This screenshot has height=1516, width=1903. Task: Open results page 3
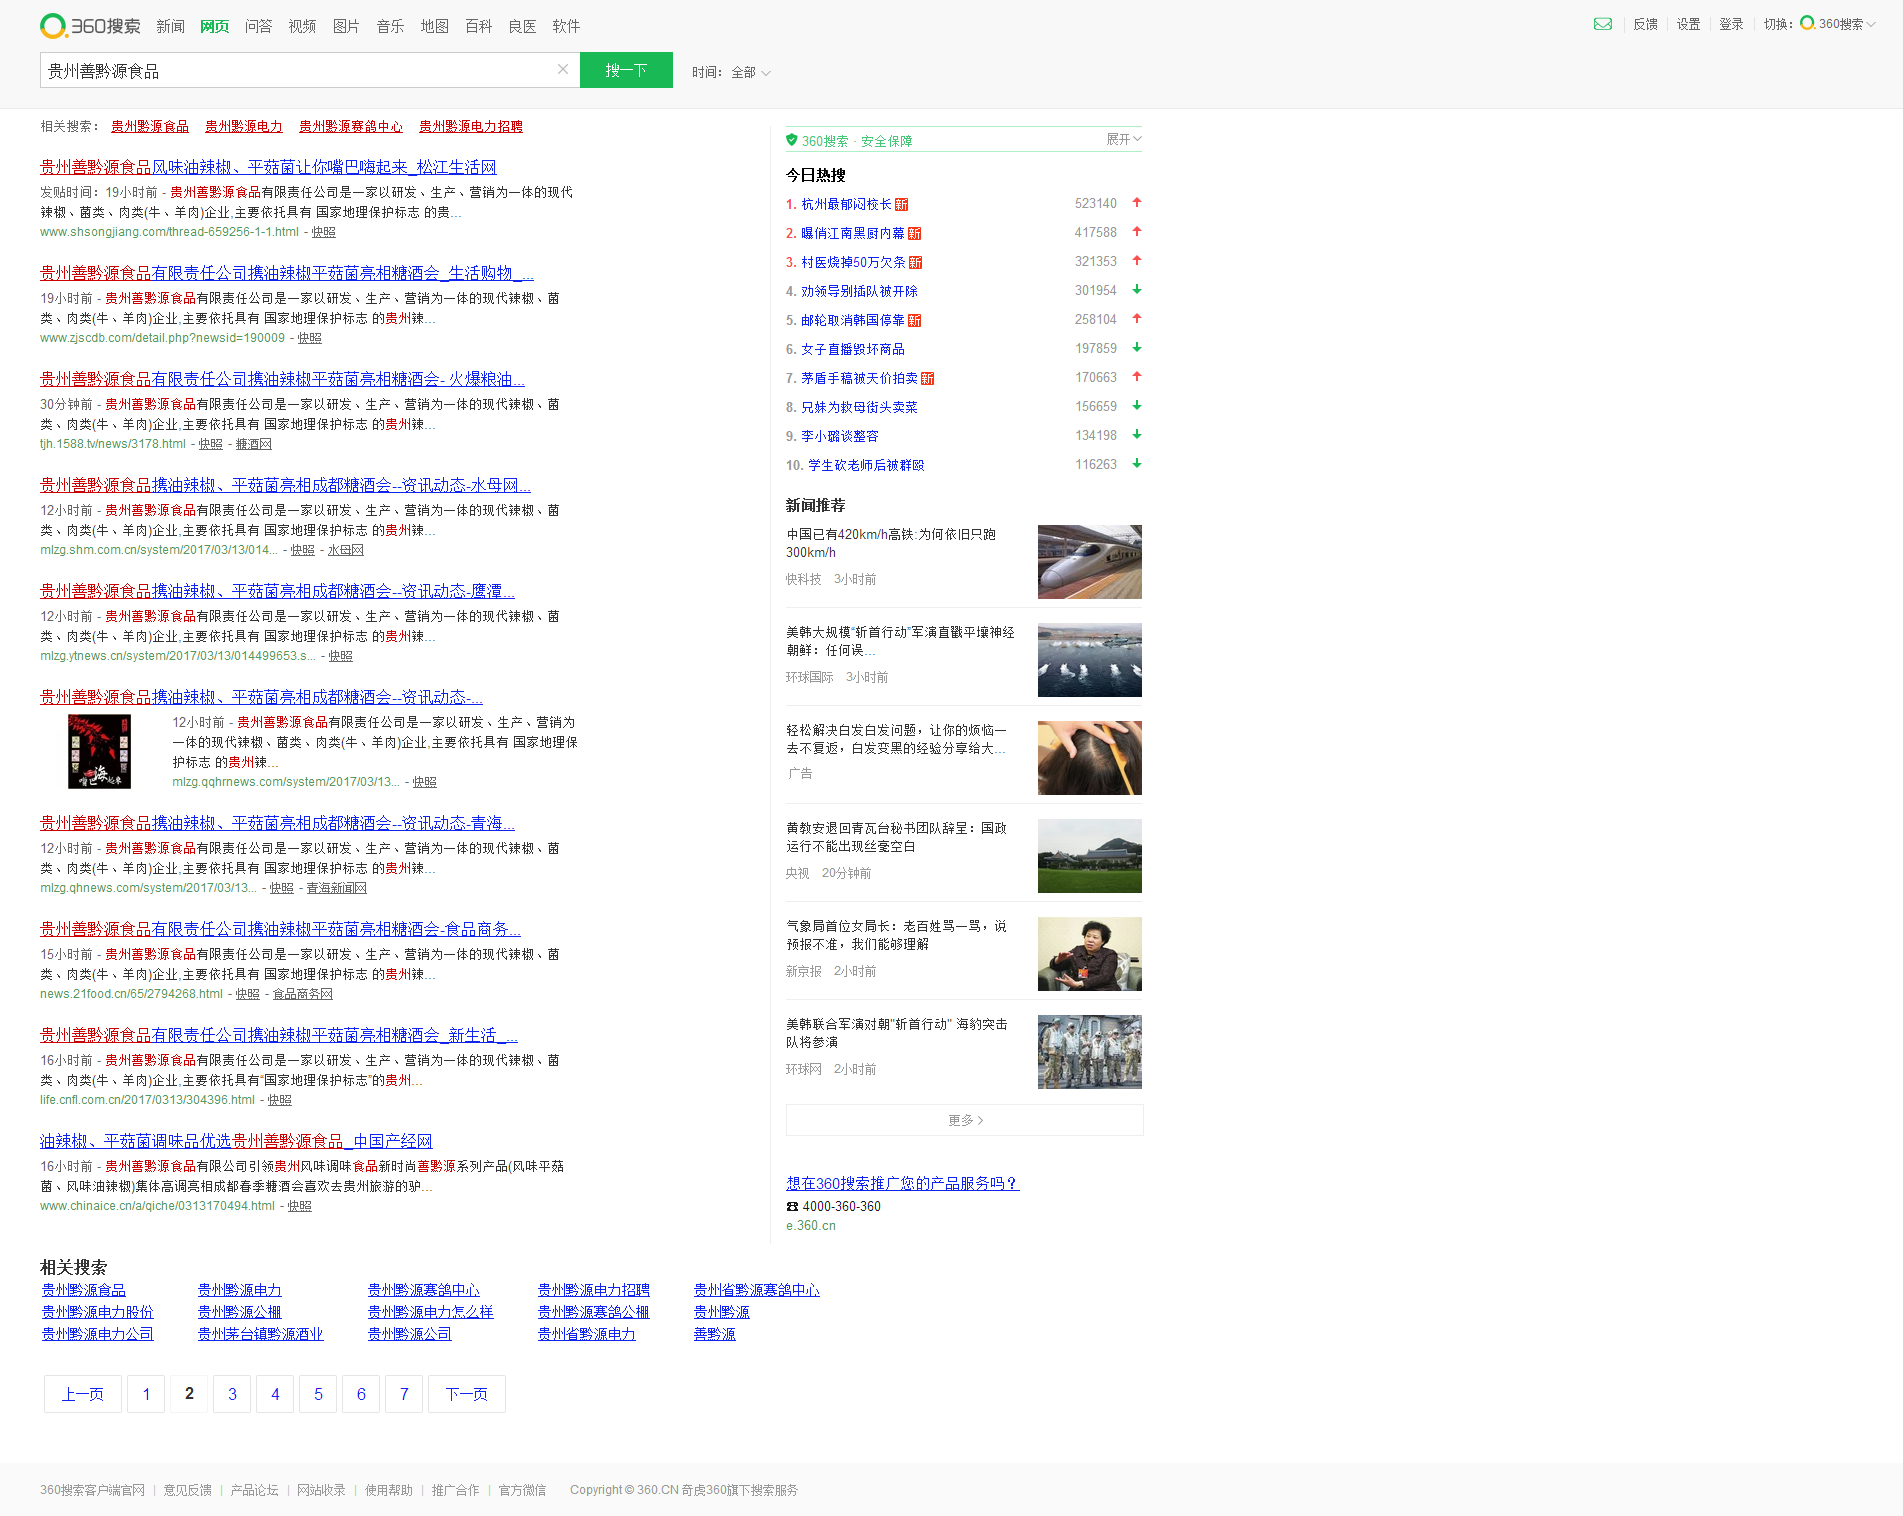click(232, 1394)
